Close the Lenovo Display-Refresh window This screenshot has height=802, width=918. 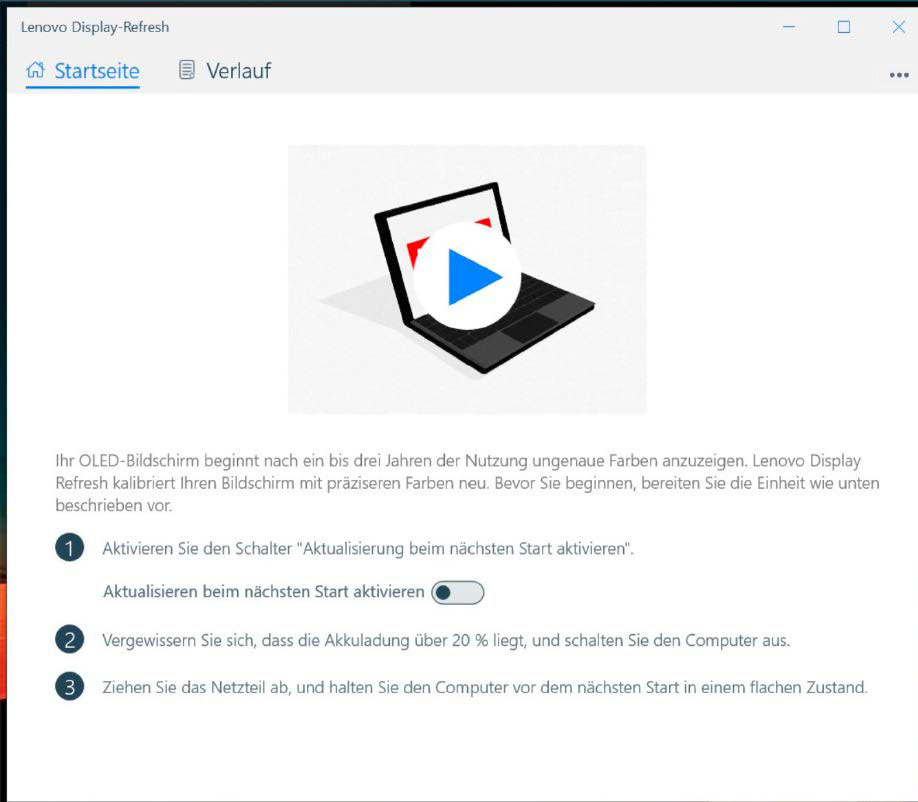[899, 27]
